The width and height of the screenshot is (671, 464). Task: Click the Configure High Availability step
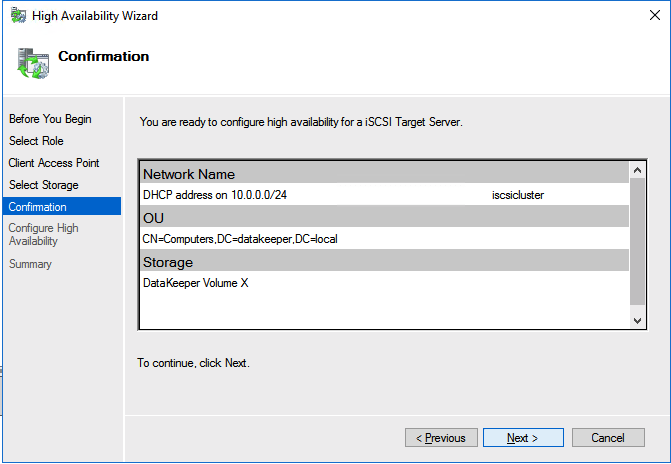pyautogui.click(x=44, y=234)
